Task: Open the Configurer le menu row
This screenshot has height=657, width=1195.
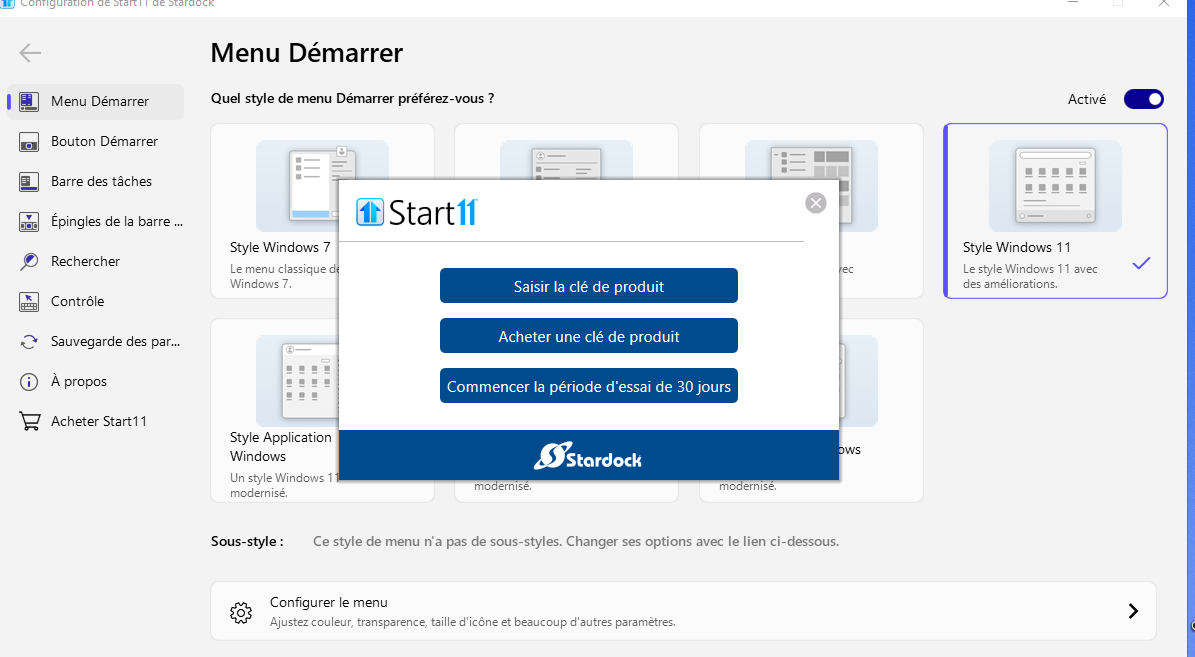Action: (683, 611)
